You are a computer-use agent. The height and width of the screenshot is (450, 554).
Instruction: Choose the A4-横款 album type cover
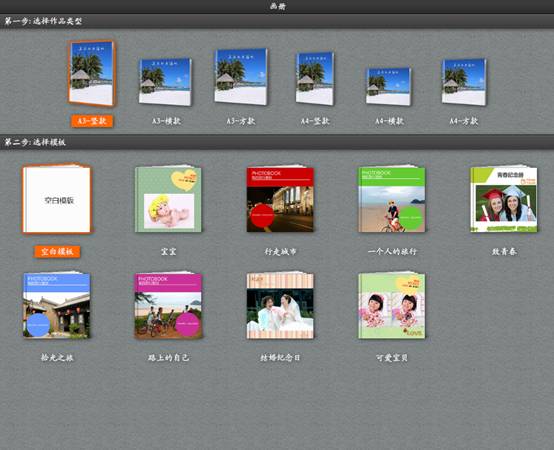[389, 86]
